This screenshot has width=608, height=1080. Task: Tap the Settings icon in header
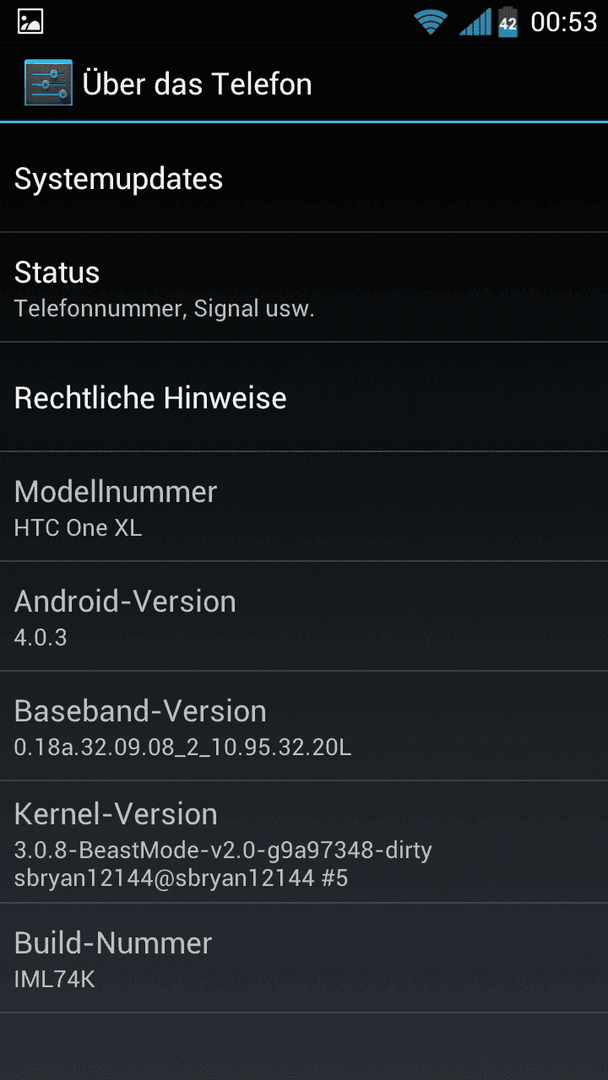point(48,83)
